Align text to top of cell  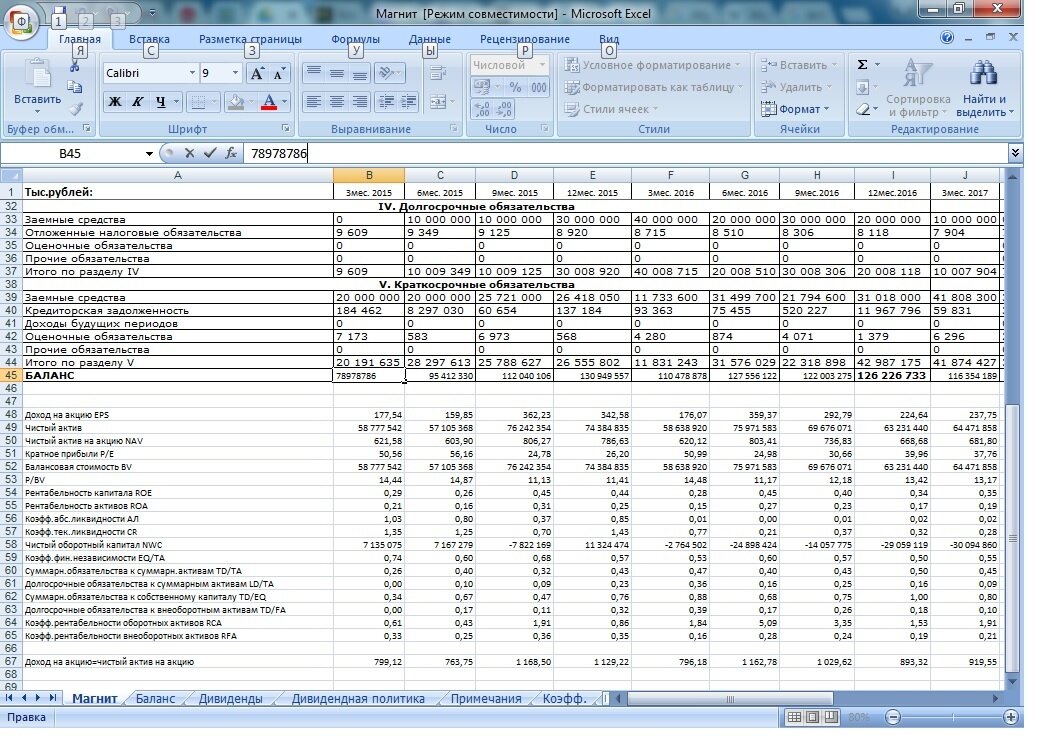click(x=314, y=73)
